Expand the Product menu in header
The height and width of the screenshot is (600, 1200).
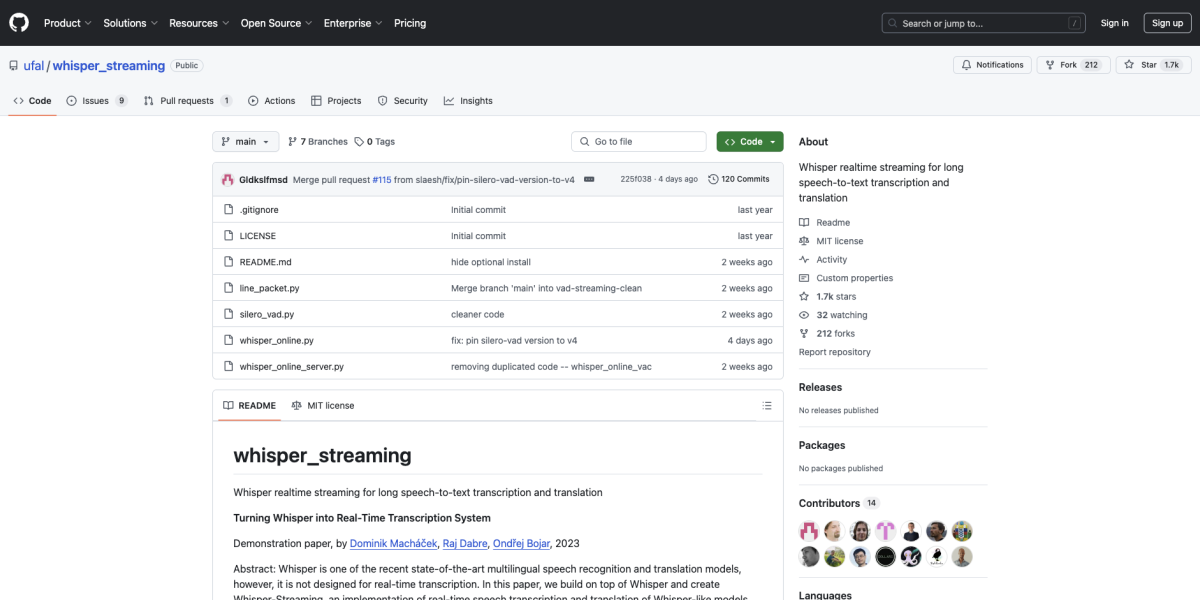(67, 23)
